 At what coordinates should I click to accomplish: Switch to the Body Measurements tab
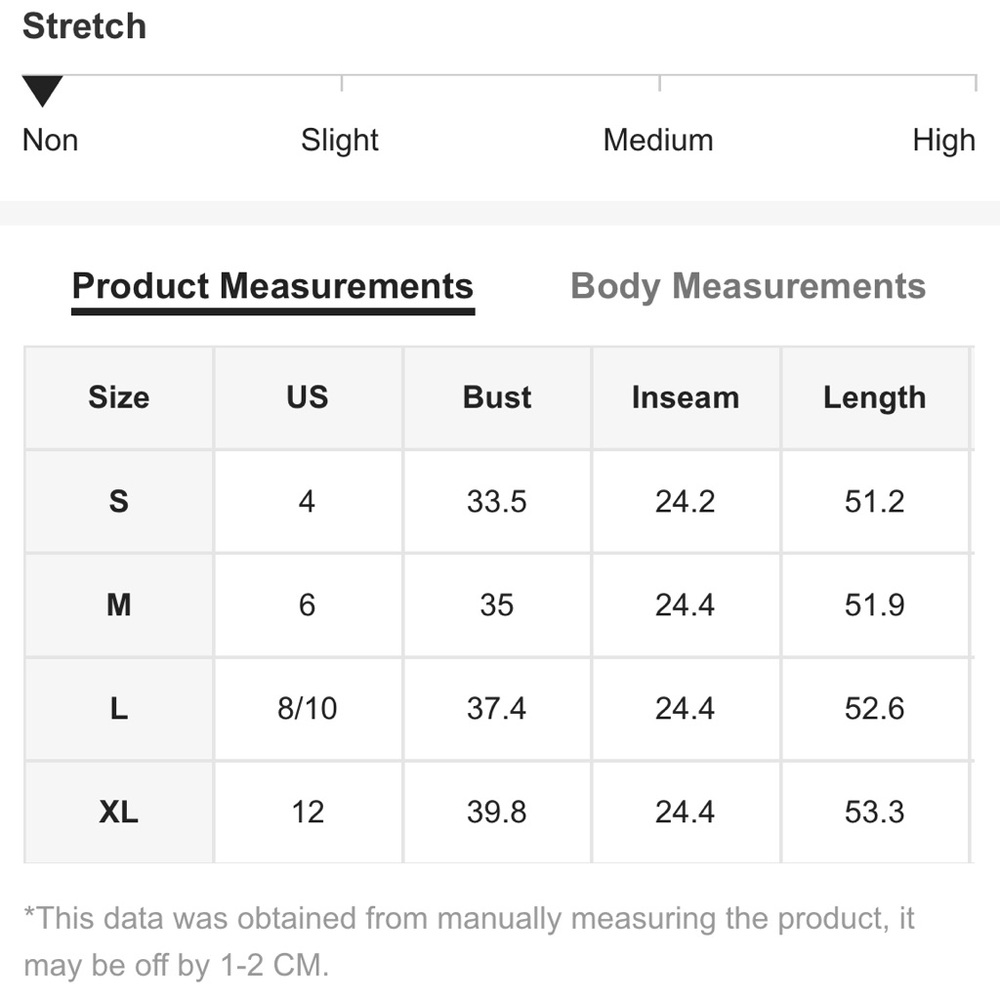pos(748,287)
